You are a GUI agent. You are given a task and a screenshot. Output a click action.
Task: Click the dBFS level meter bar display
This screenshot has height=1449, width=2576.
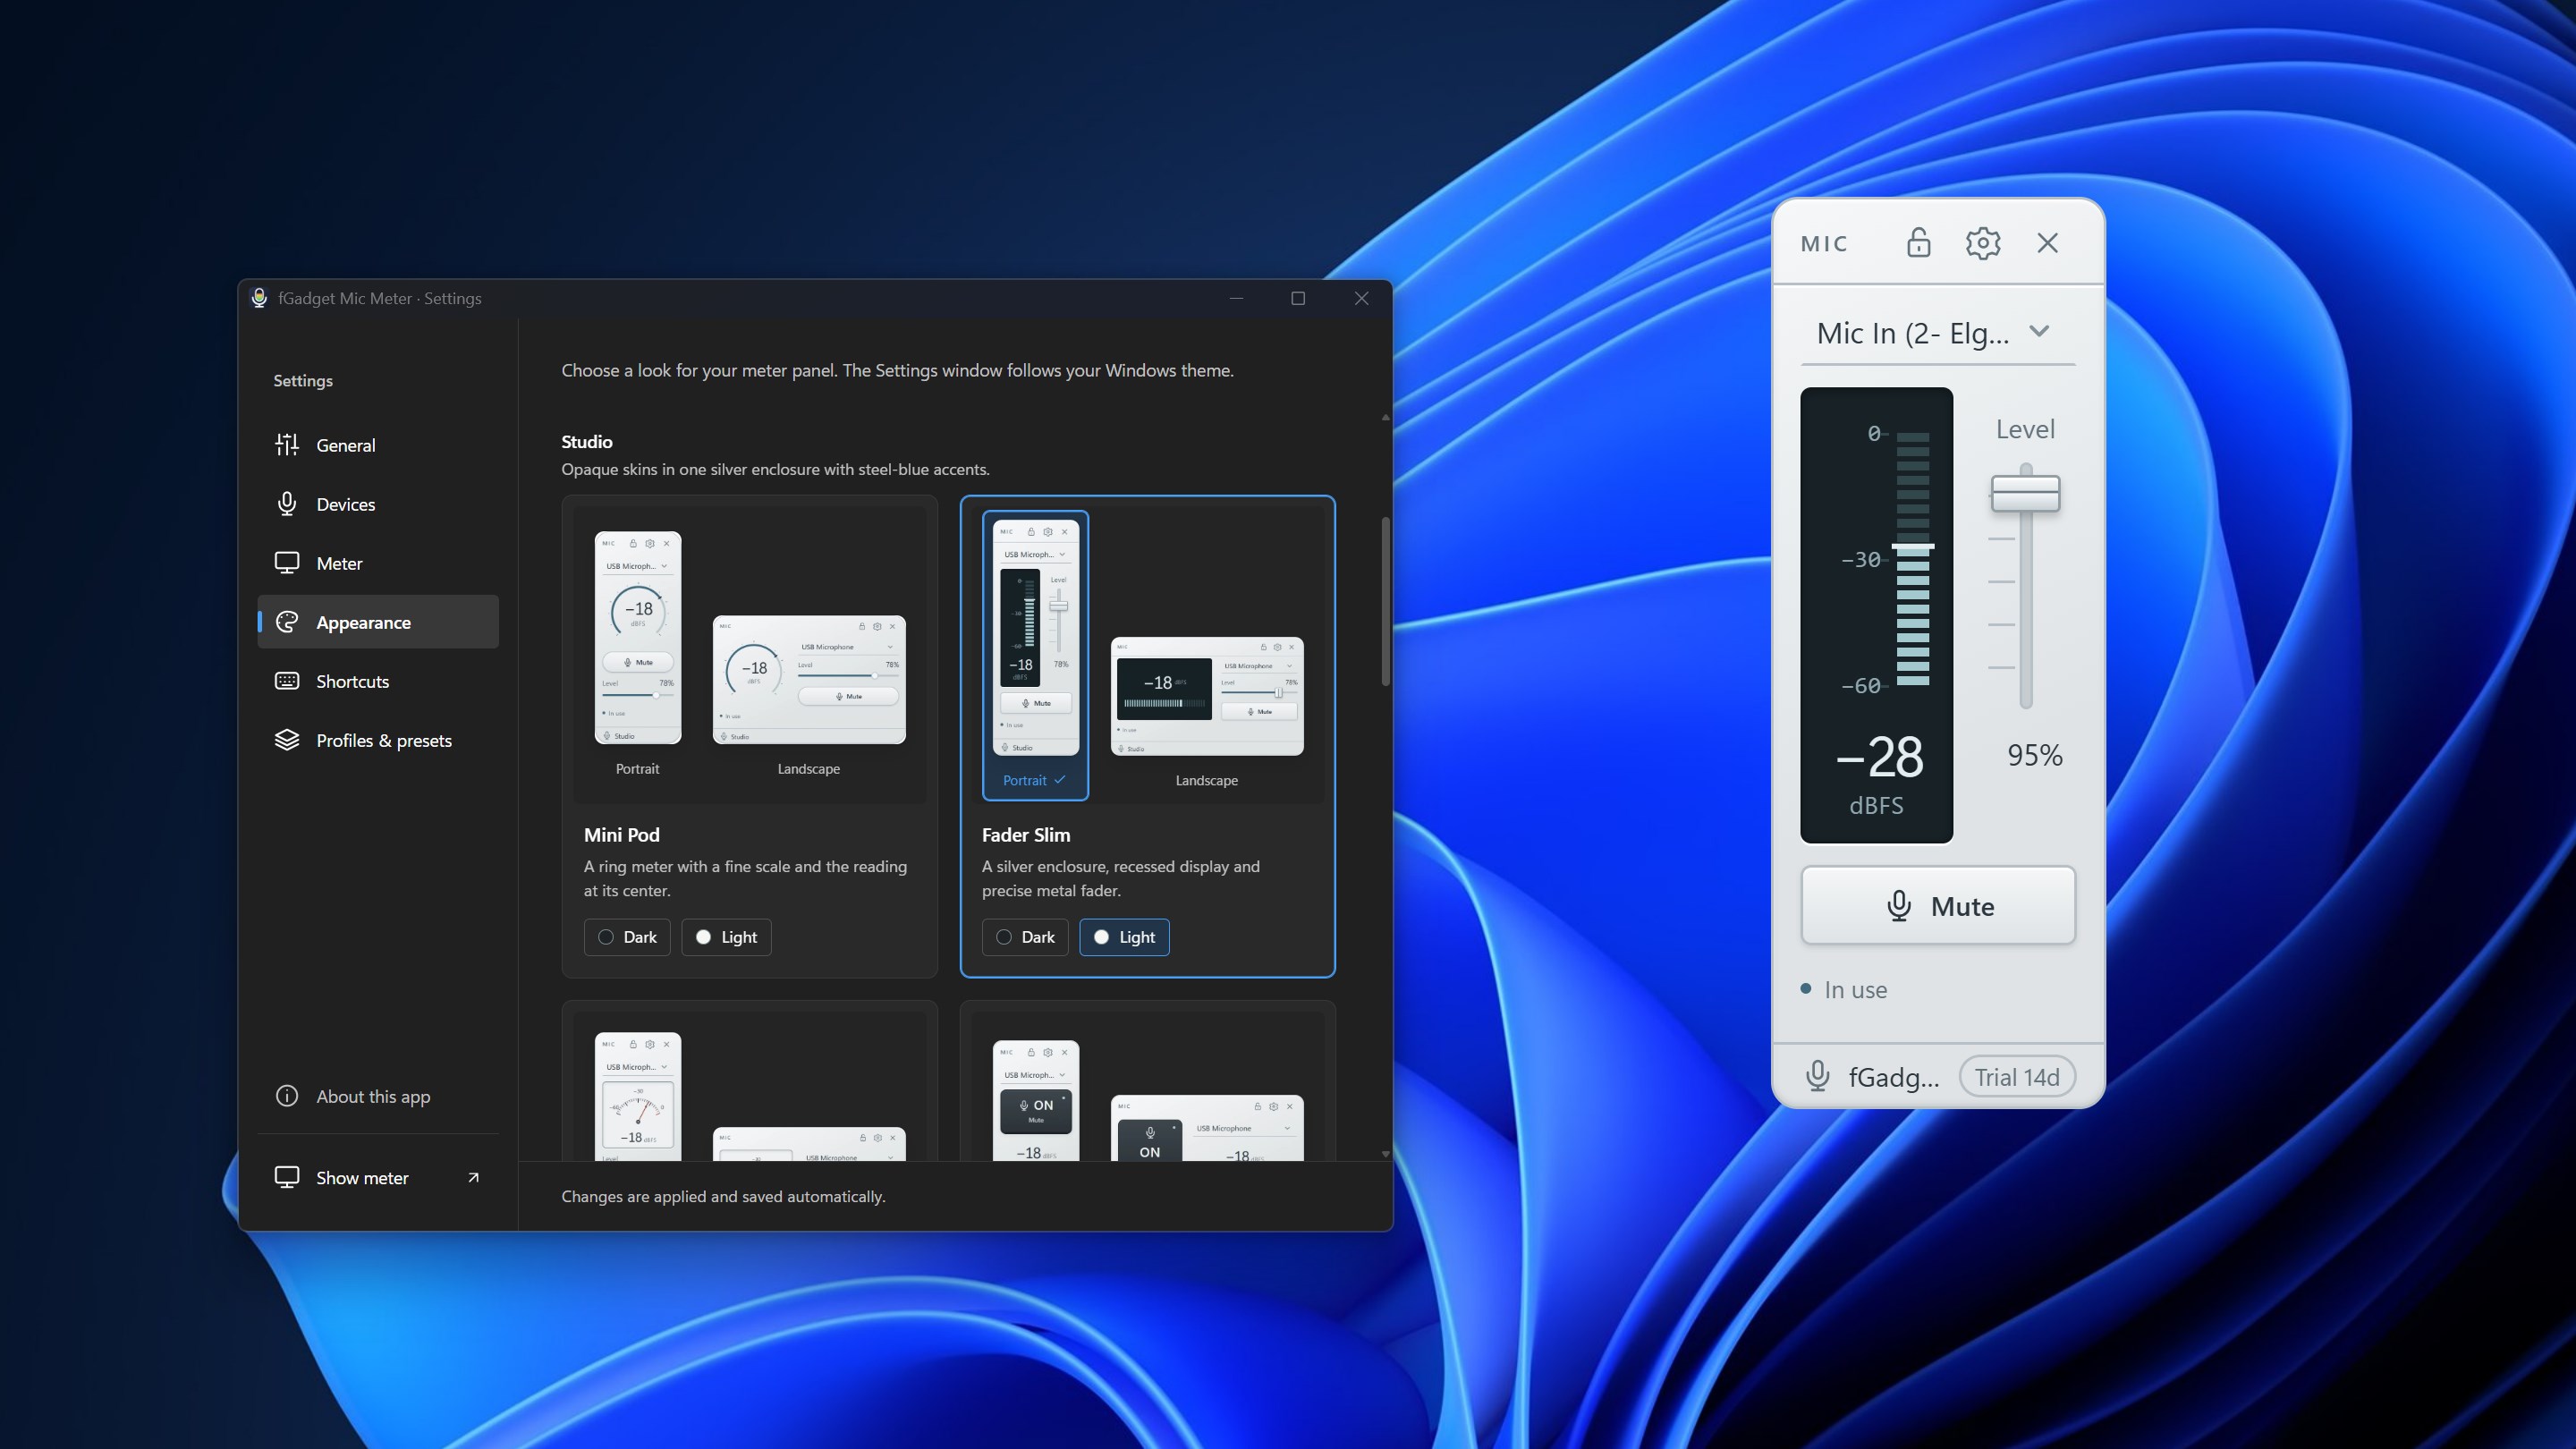[1912, 559]
